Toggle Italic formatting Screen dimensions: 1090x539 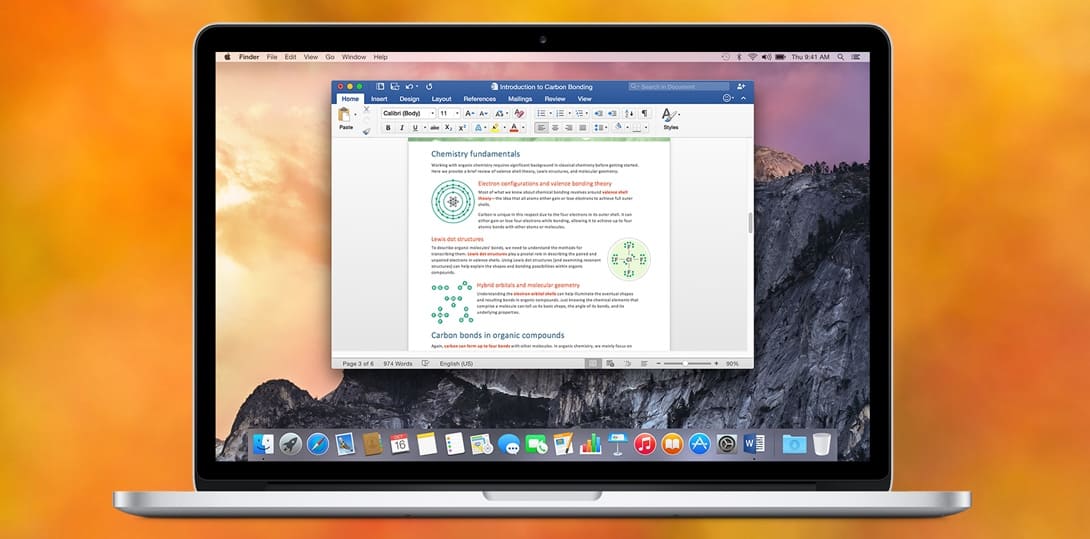[402, 128]
